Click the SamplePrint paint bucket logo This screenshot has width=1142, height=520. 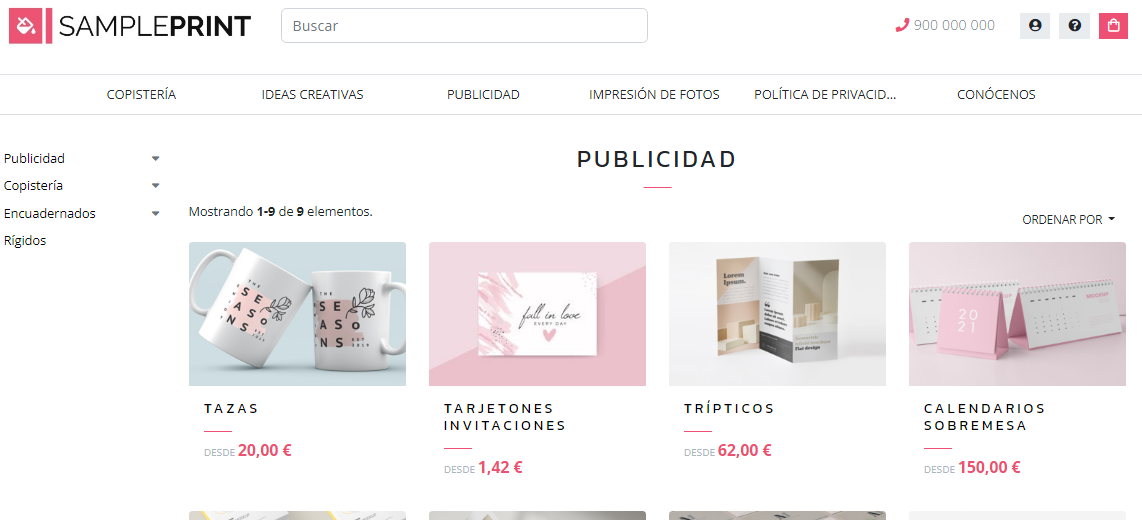click(27, 25)
